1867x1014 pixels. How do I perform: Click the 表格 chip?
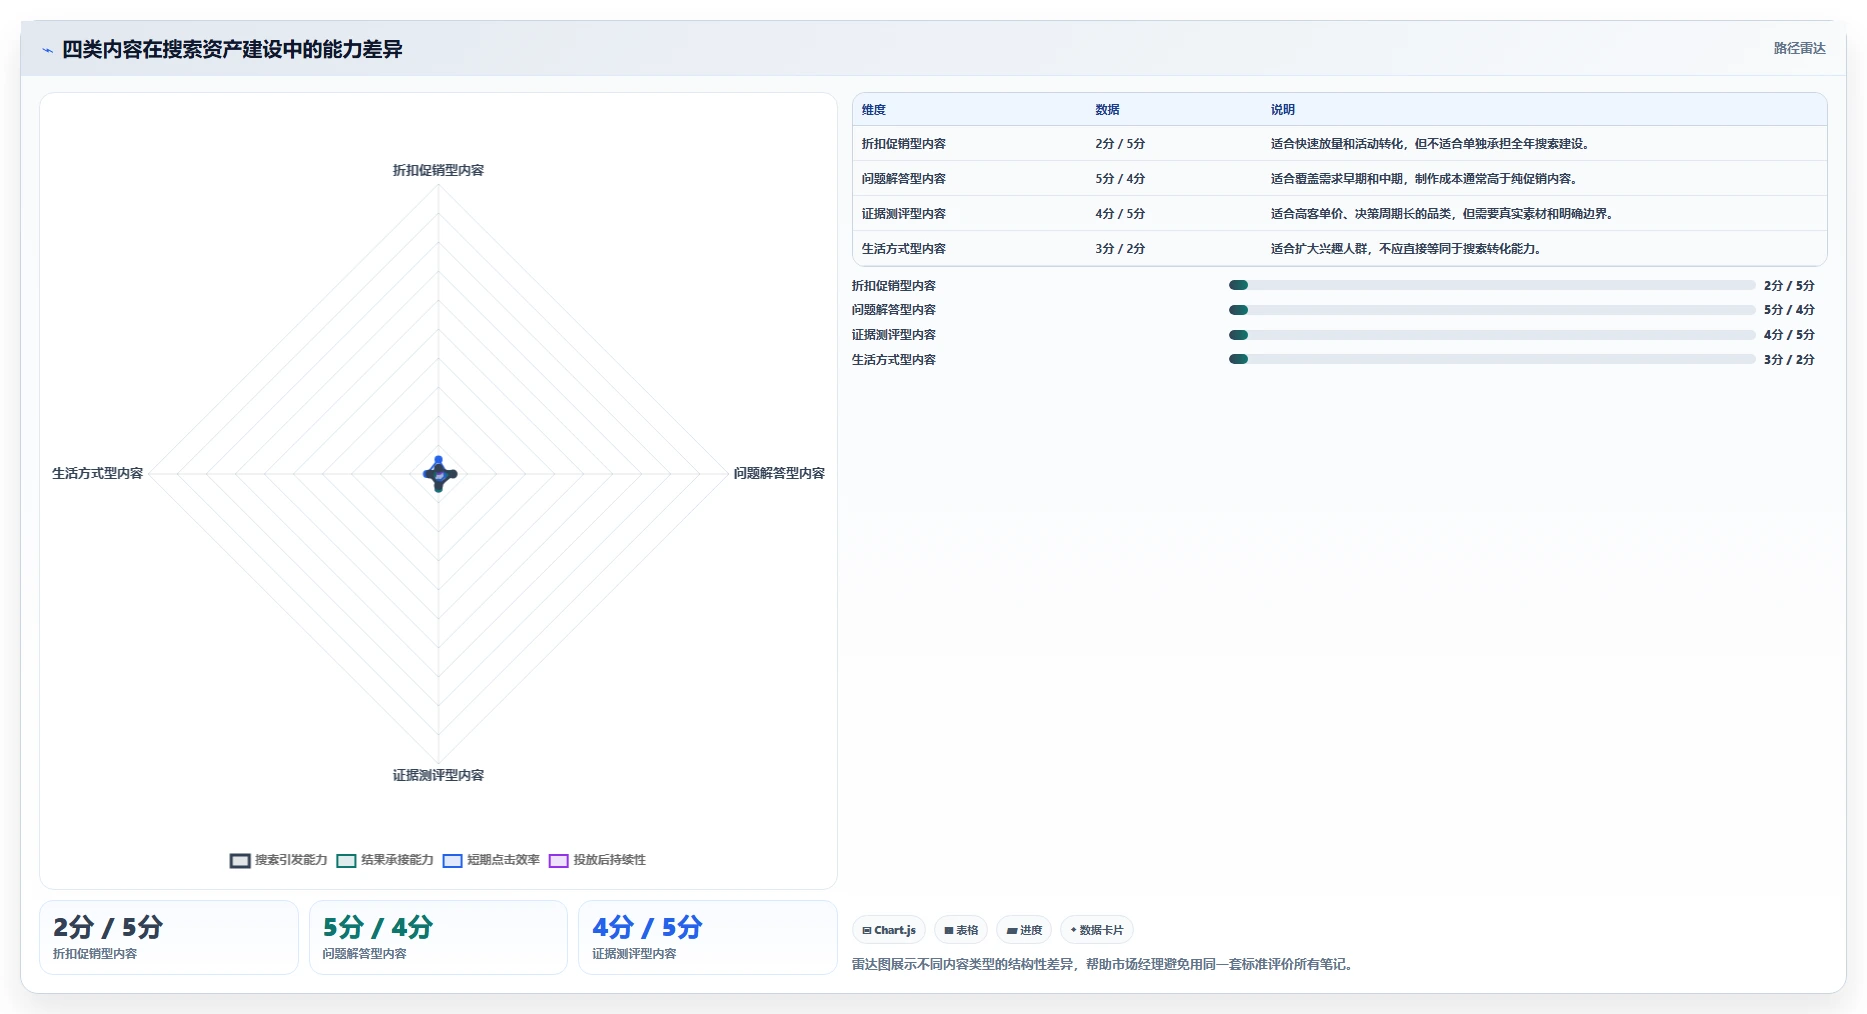(x=961, y=930)
